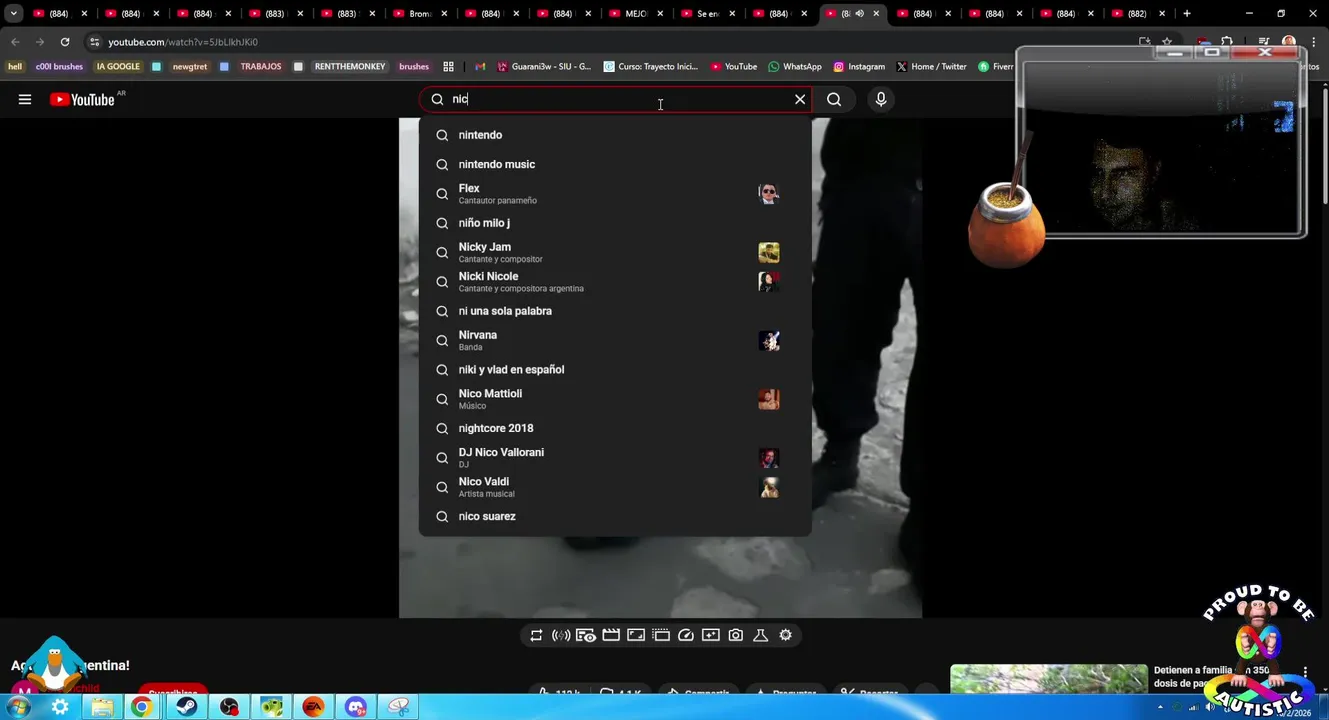Screen dimensions: 1329x720
Task: Click the volume boost lightning icon
Action: (561, 635)
